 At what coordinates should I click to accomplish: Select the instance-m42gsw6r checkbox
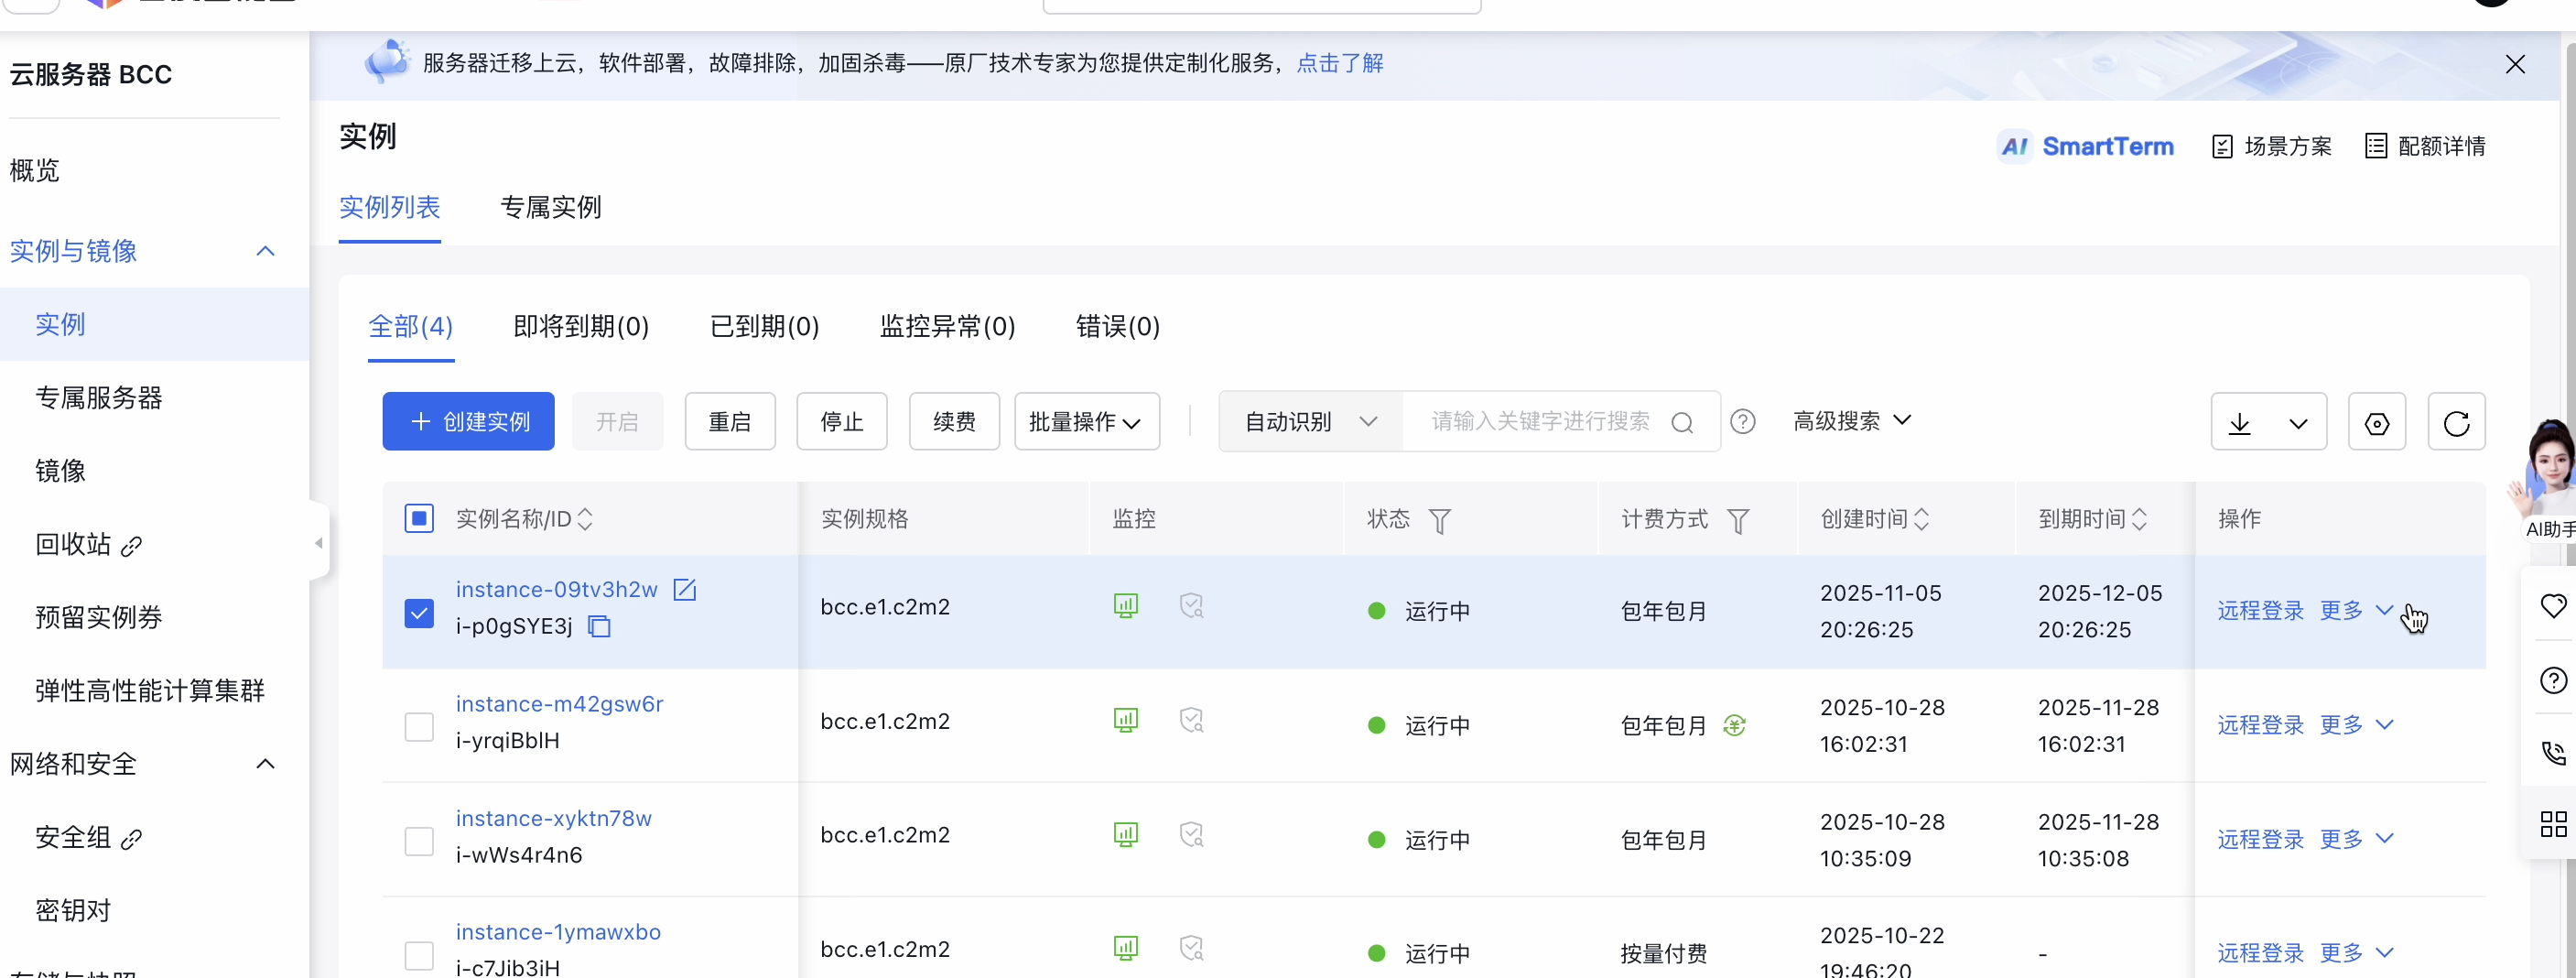coord(418,727)
